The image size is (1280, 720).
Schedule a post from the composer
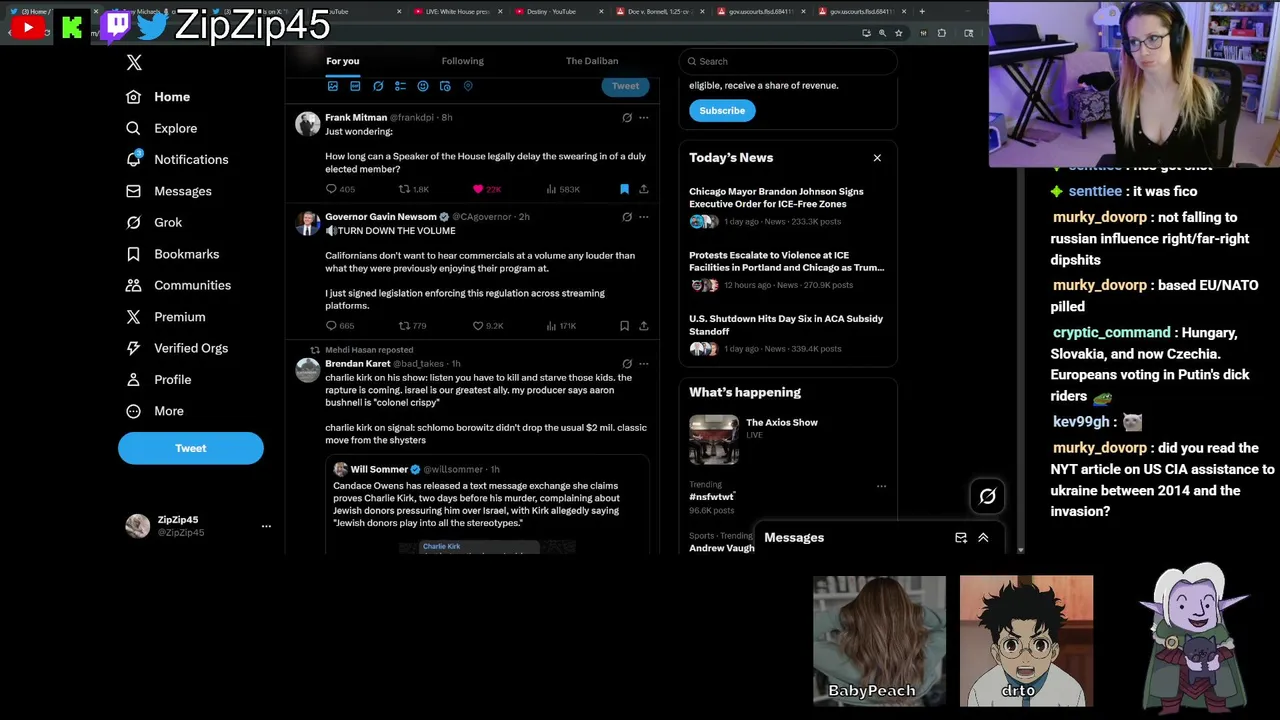coord(445,86)
